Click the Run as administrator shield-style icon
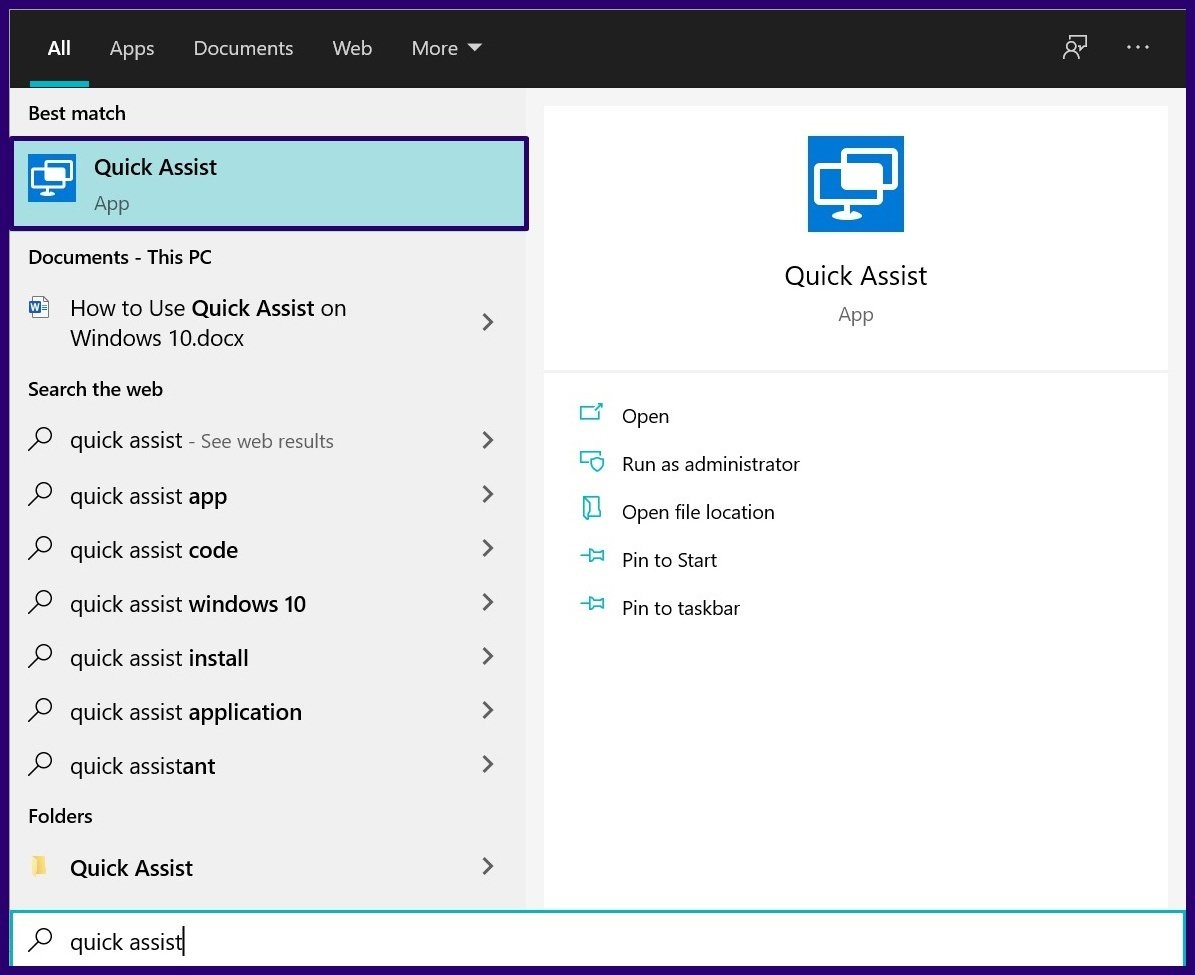The width and height of the screenshot is (1195, 975). (592, 462)
